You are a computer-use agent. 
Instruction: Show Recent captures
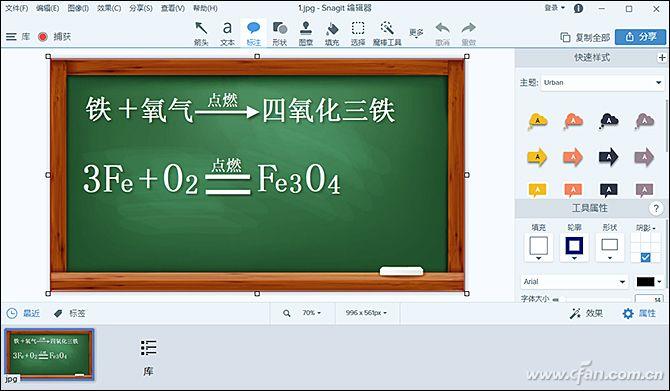pyautogui.click(x=23, y=313)
